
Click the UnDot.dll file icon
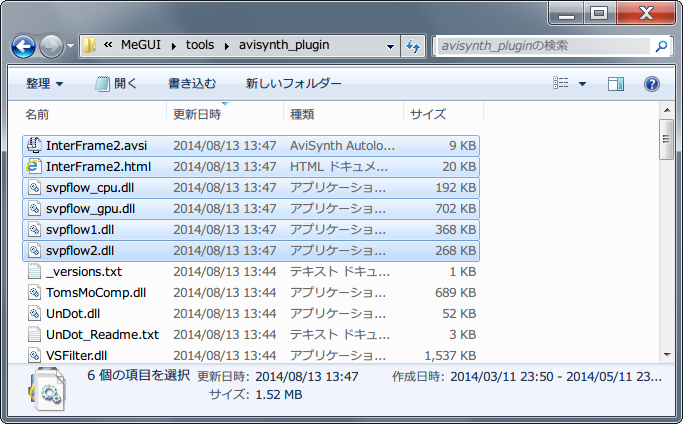click(x=34, y=313)
